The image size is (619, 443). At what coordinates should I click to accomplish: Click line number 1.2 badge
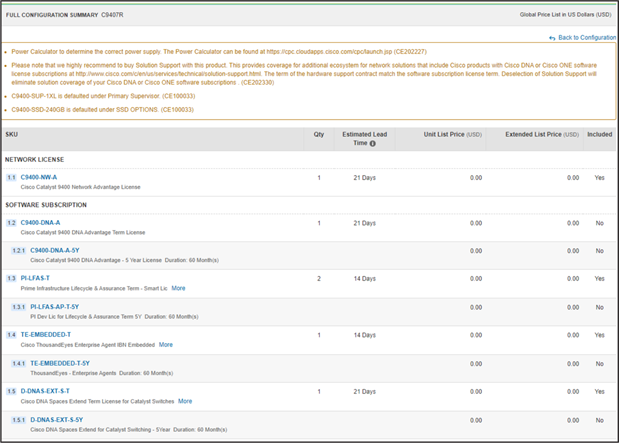11,223
